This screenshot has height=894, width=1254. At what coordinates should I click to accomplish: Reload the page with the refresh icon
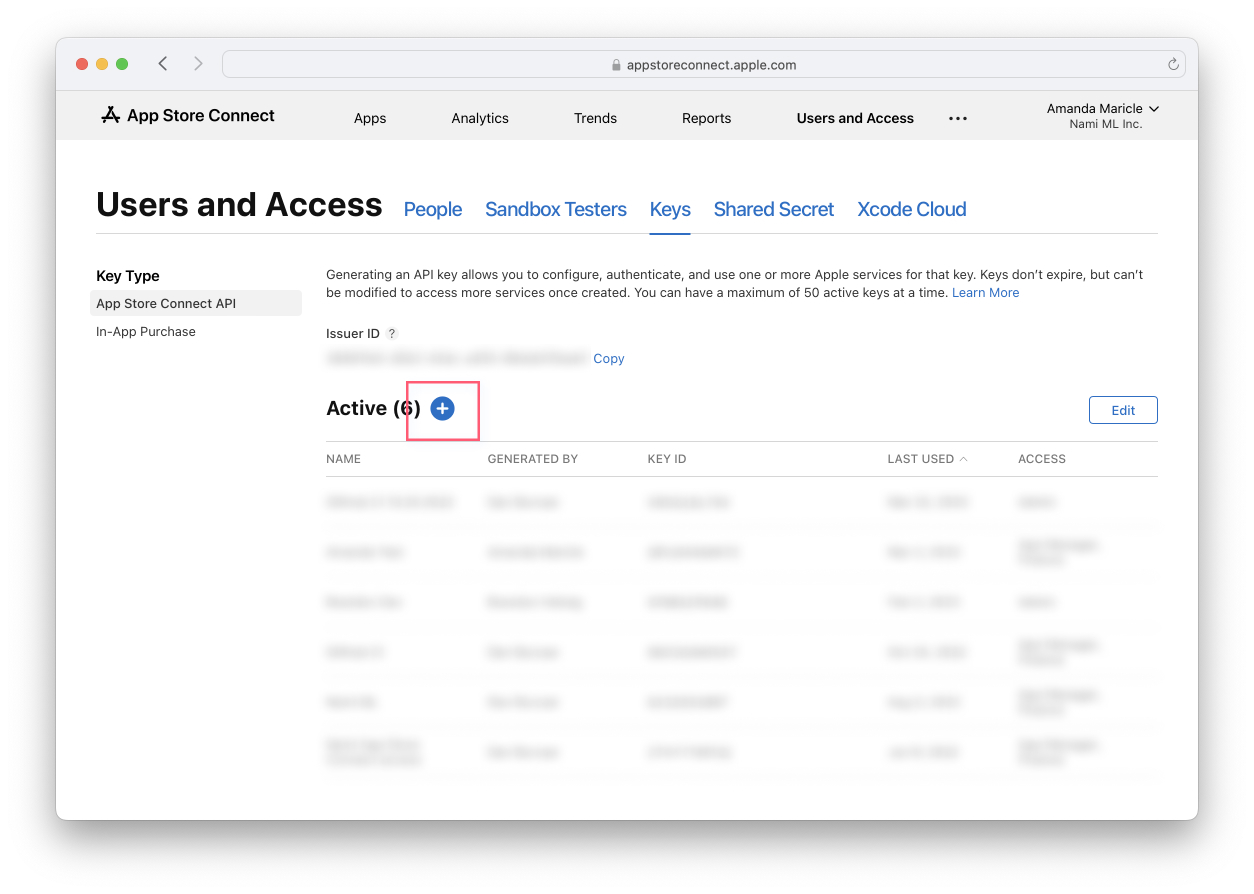(x=1173, y=65)
